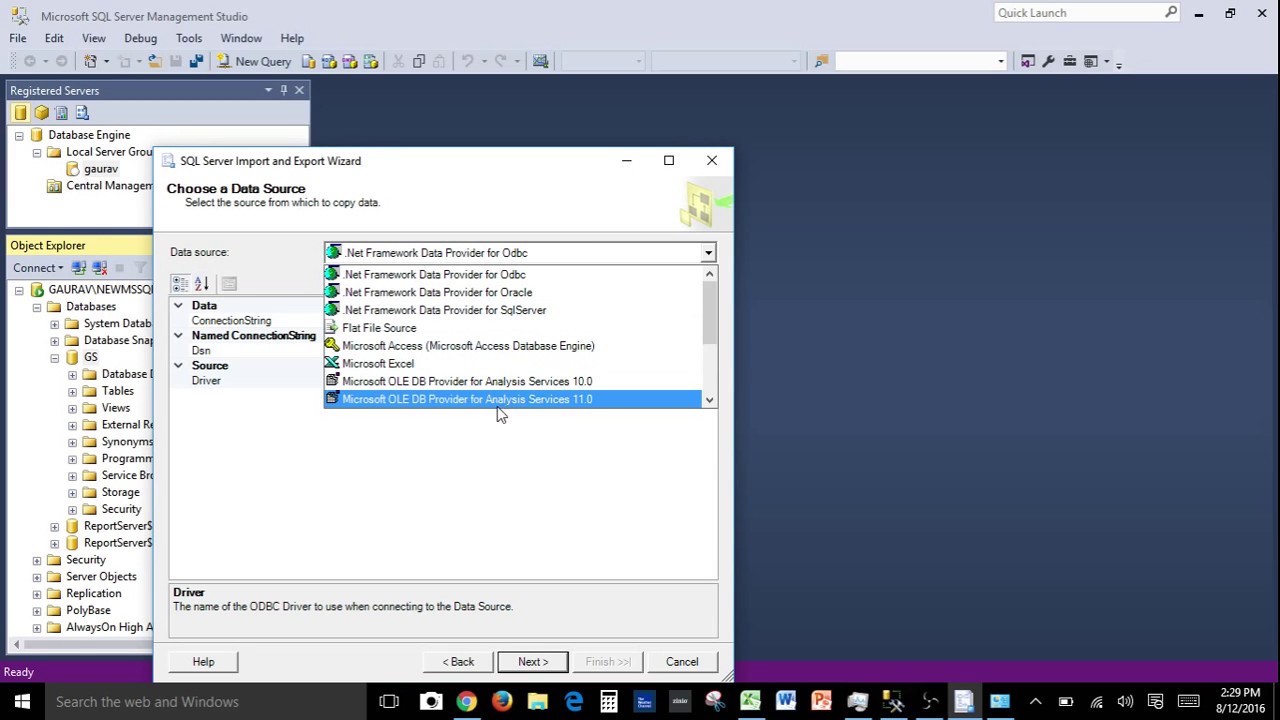Click the Copy toolbar icon
Image resolution: width=1280 pixels, height=720 pixels.
419,61
